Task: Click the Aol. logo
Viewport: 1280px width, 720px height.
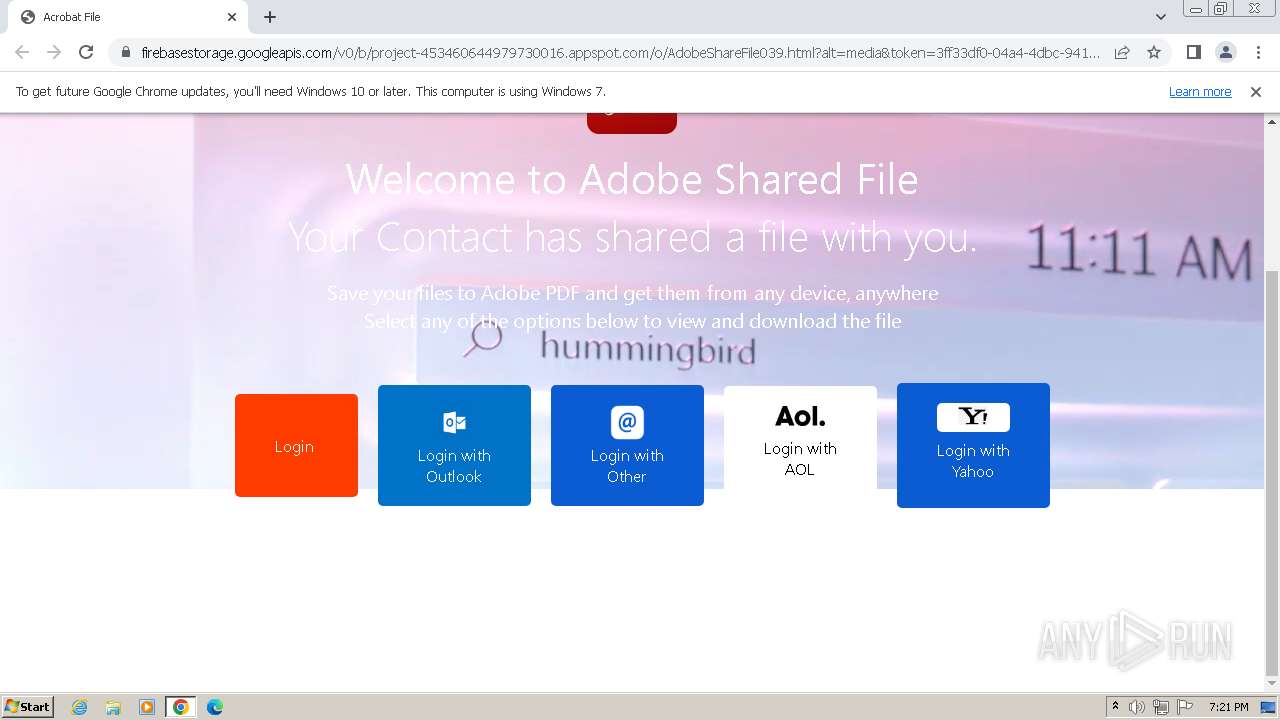Action: point(800,416)
